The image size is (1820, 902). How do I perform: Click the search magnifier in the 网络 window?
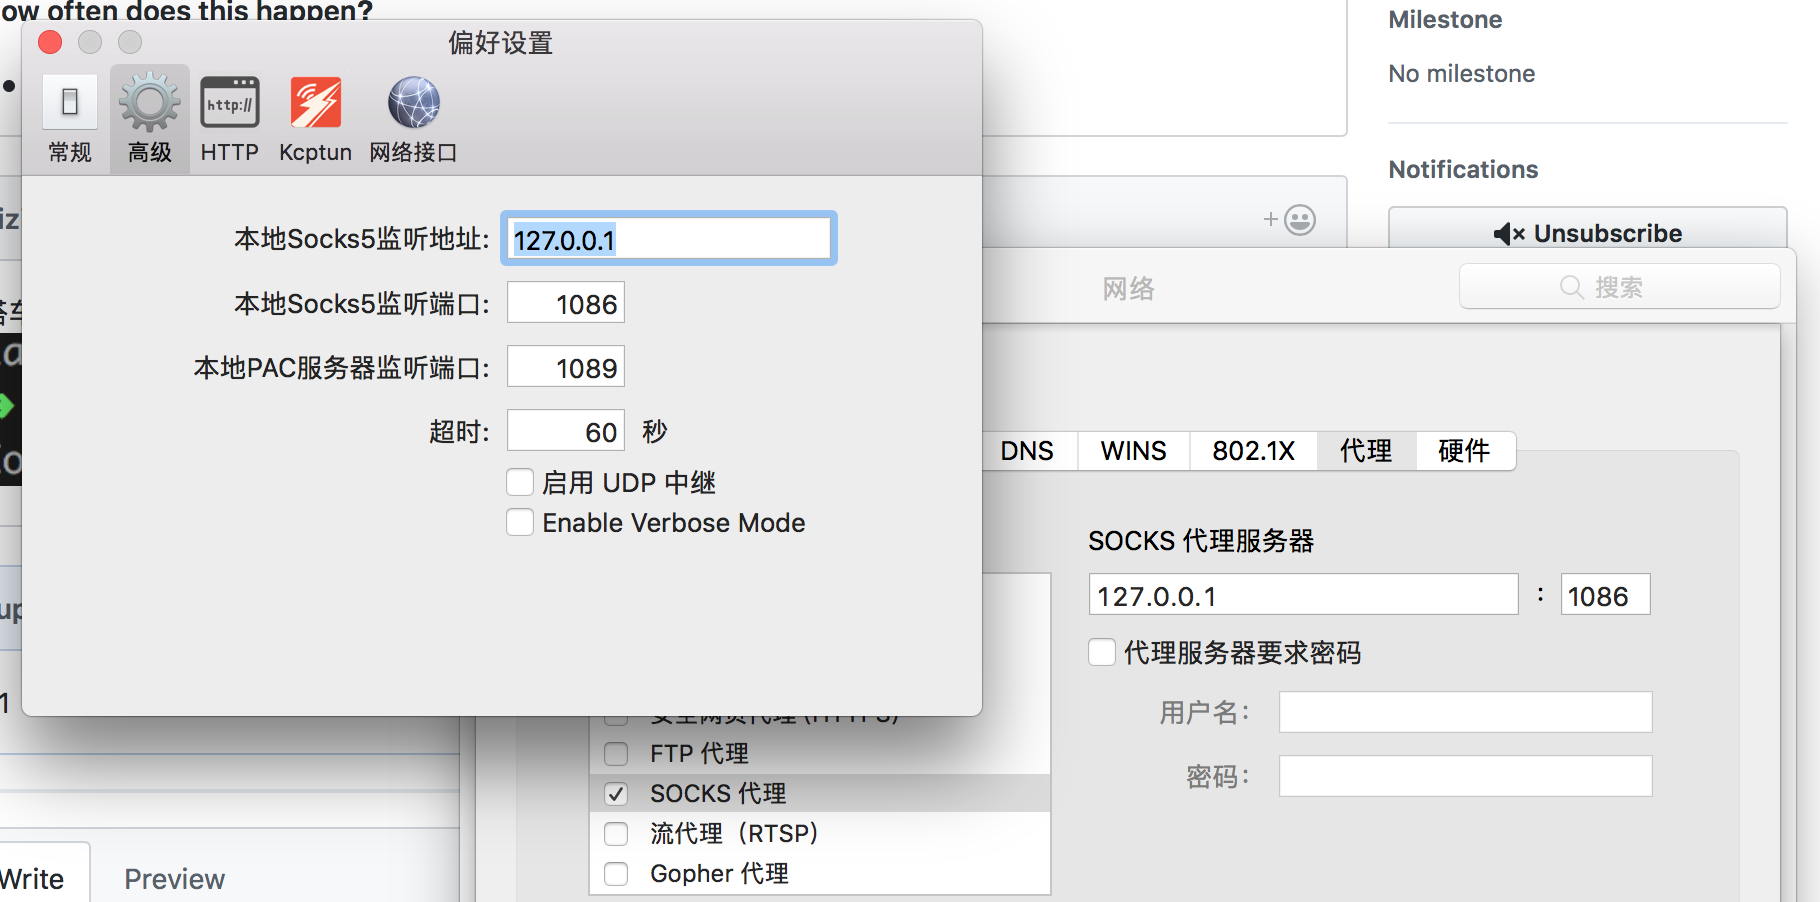[1571, 287]
